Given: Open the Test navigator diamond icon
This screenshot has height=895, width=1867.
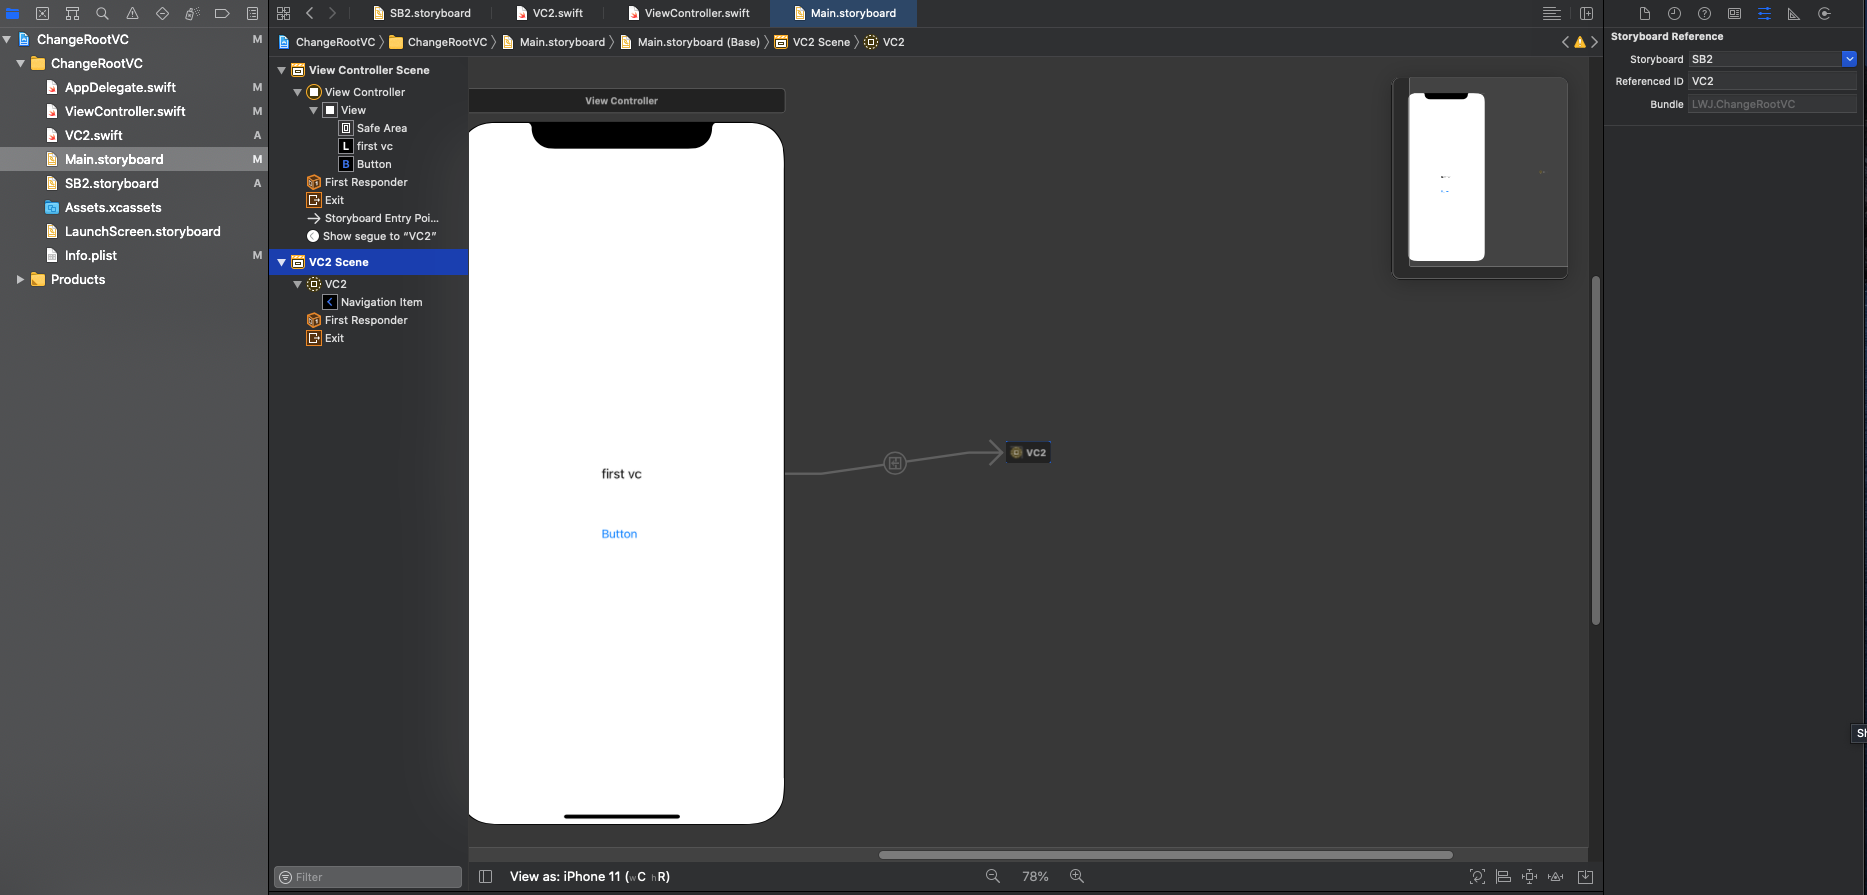Looking at the screenshot, I should pyautogui.click(x=162, y=13).
